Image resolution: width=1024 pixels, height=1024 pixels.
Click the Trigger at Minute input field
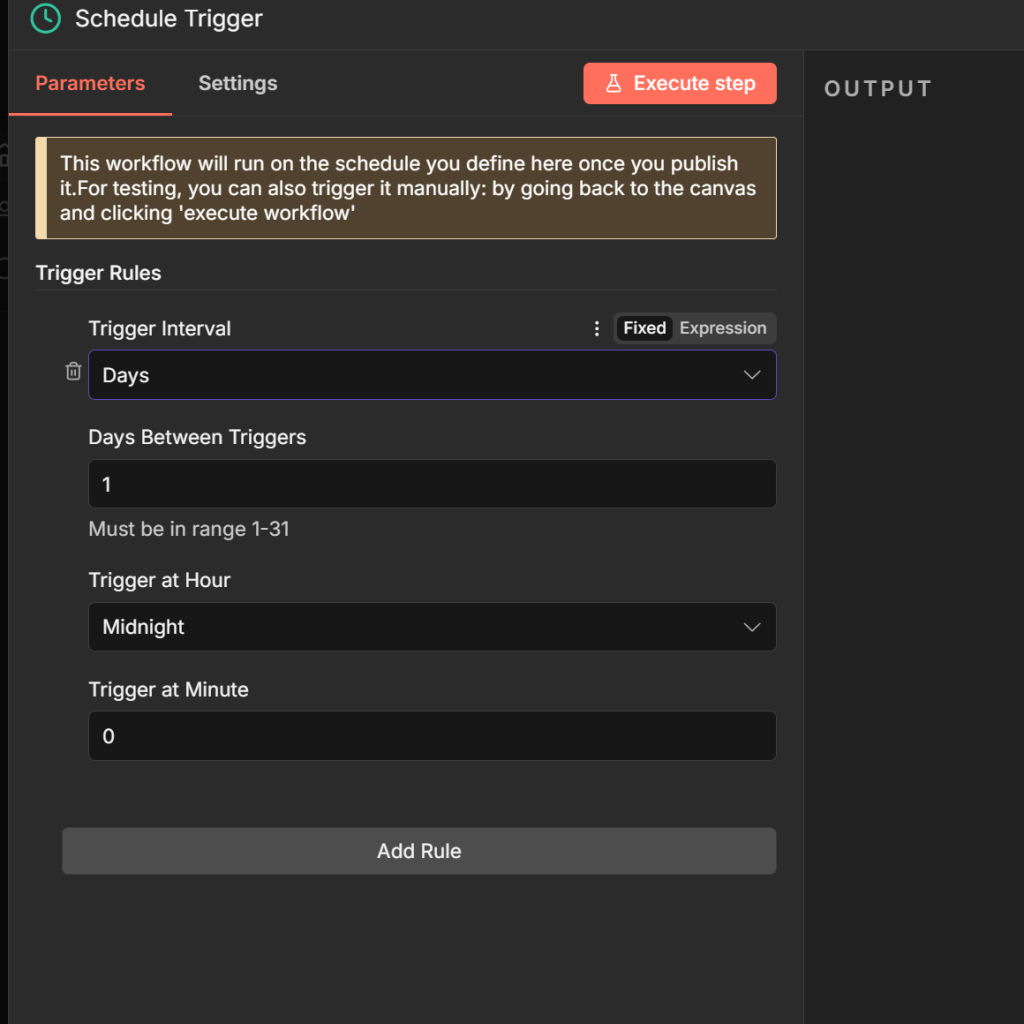click(x=432, y=736)
